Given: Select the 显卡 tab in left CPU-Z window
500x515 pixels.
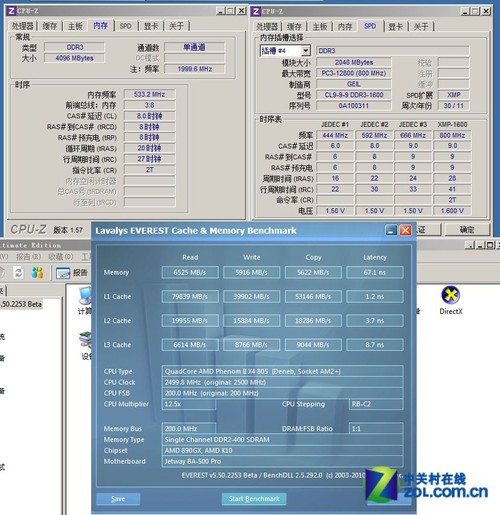Looking at the screenshot, I should coord(151,26).
